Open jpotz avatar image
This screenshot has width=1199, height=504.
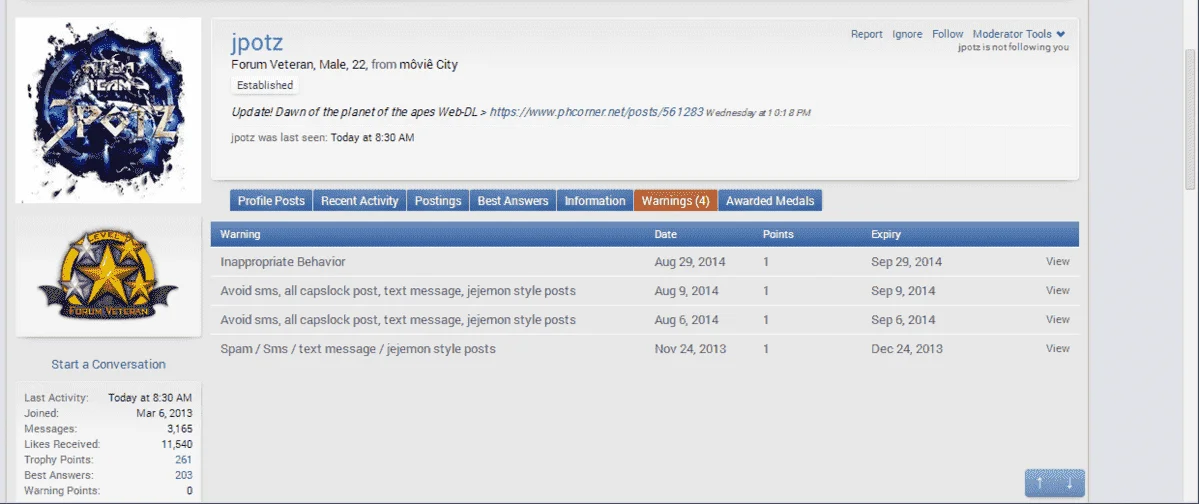[x=108, y=110]
